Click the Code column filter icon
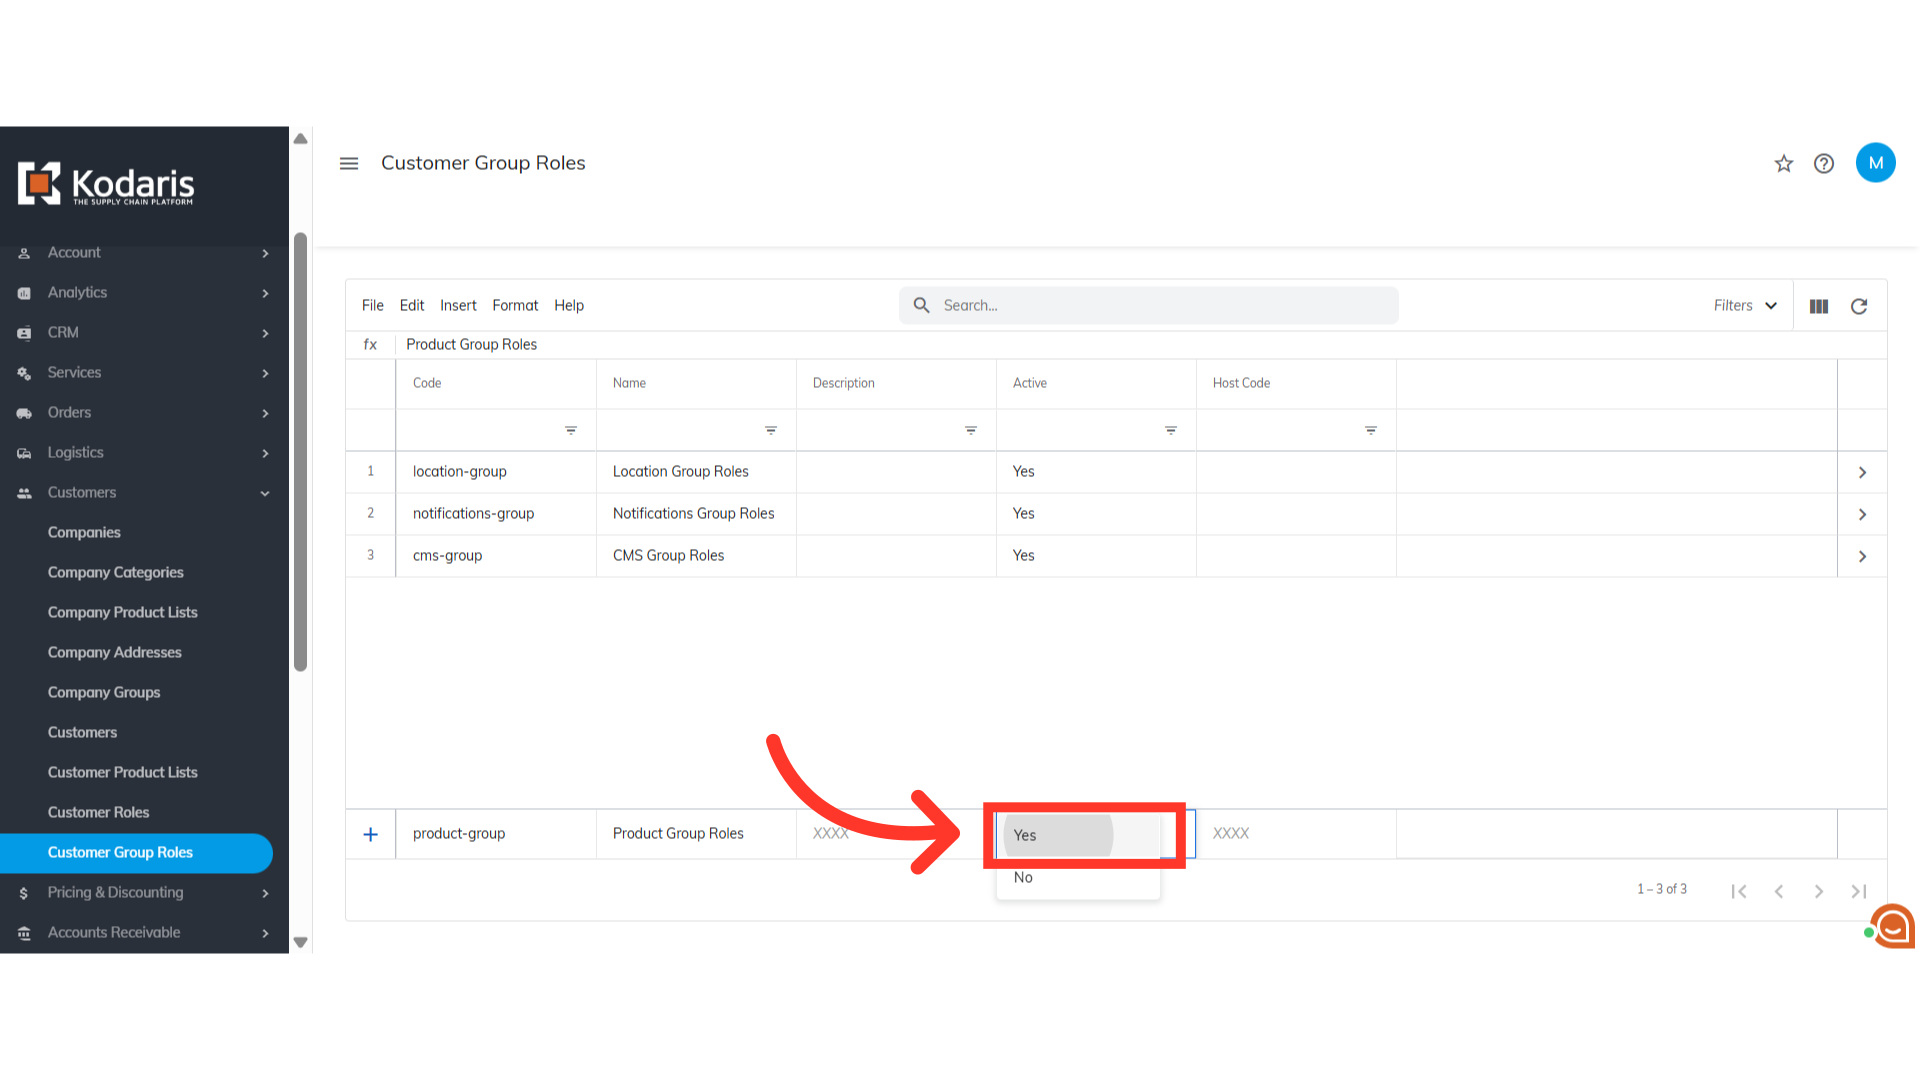Image resolution: width=1920 pixels, height=1080 pixels. [571, 430]
